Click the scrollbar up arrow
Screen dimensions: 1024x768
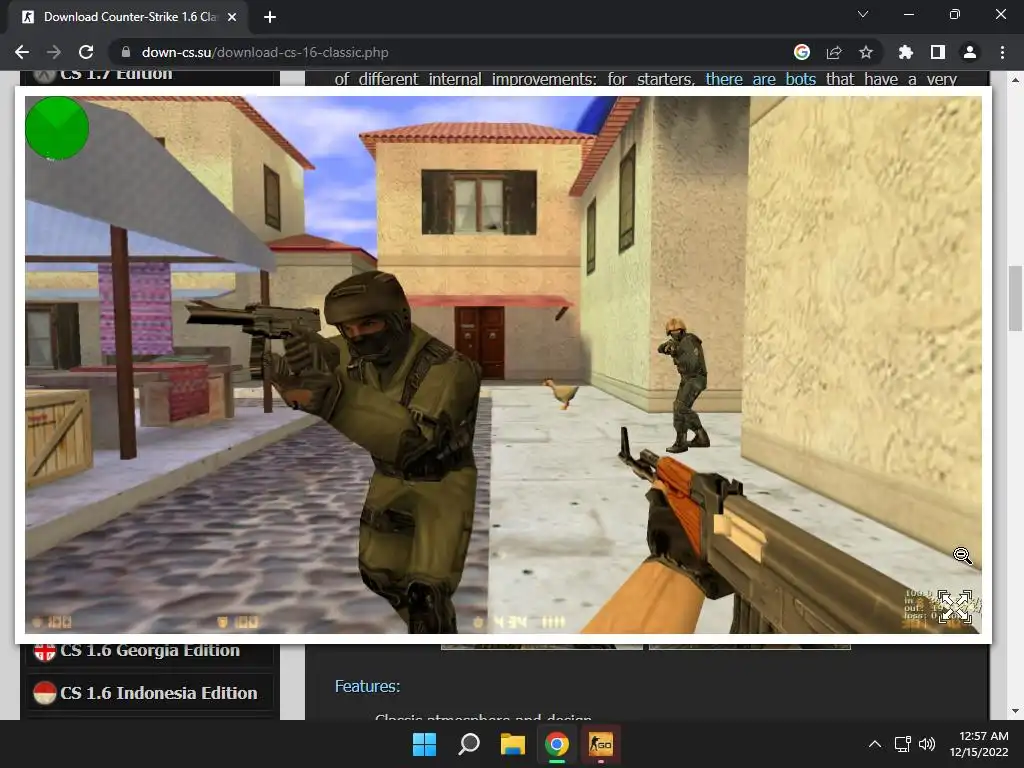point(1015,80)
